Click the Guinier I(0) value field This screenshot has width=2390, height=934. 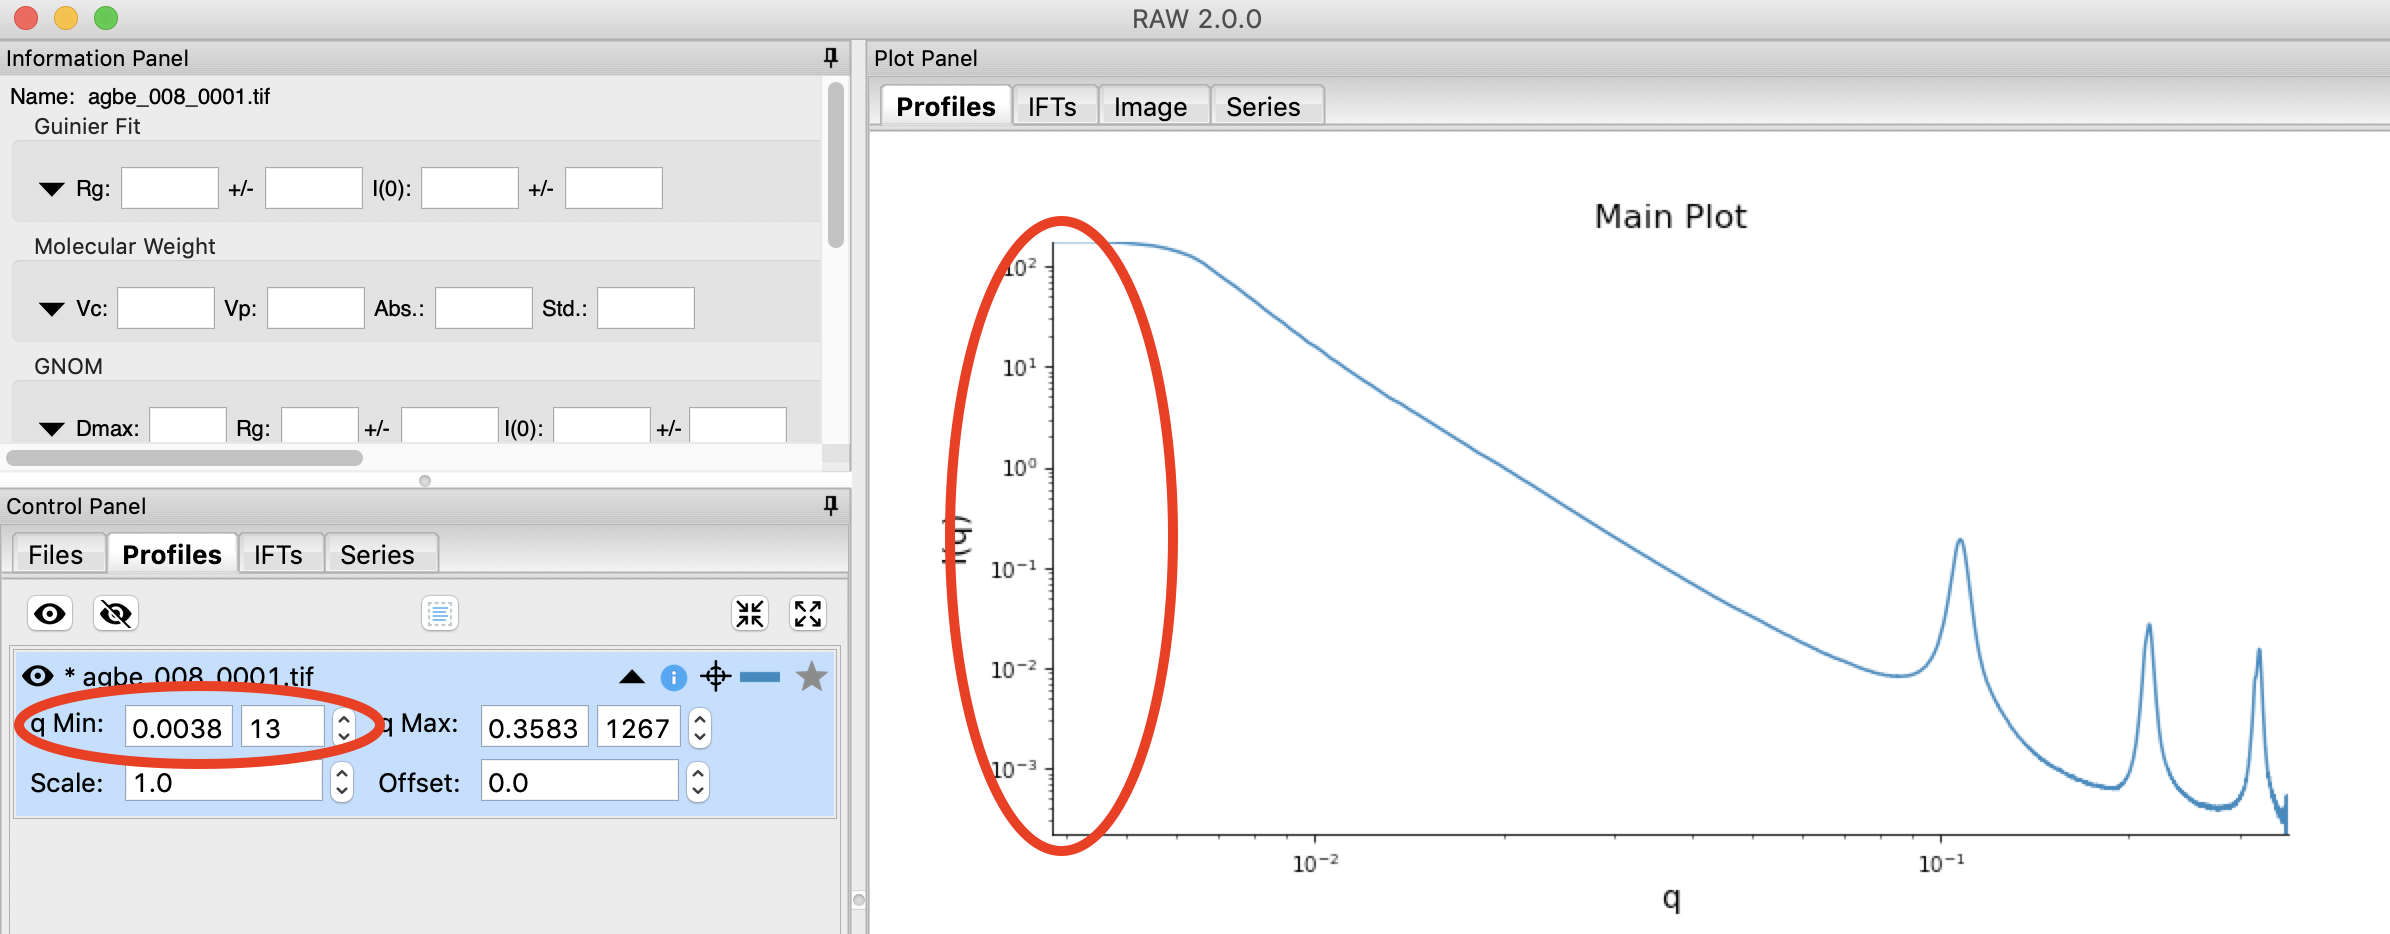pos(470,188)
